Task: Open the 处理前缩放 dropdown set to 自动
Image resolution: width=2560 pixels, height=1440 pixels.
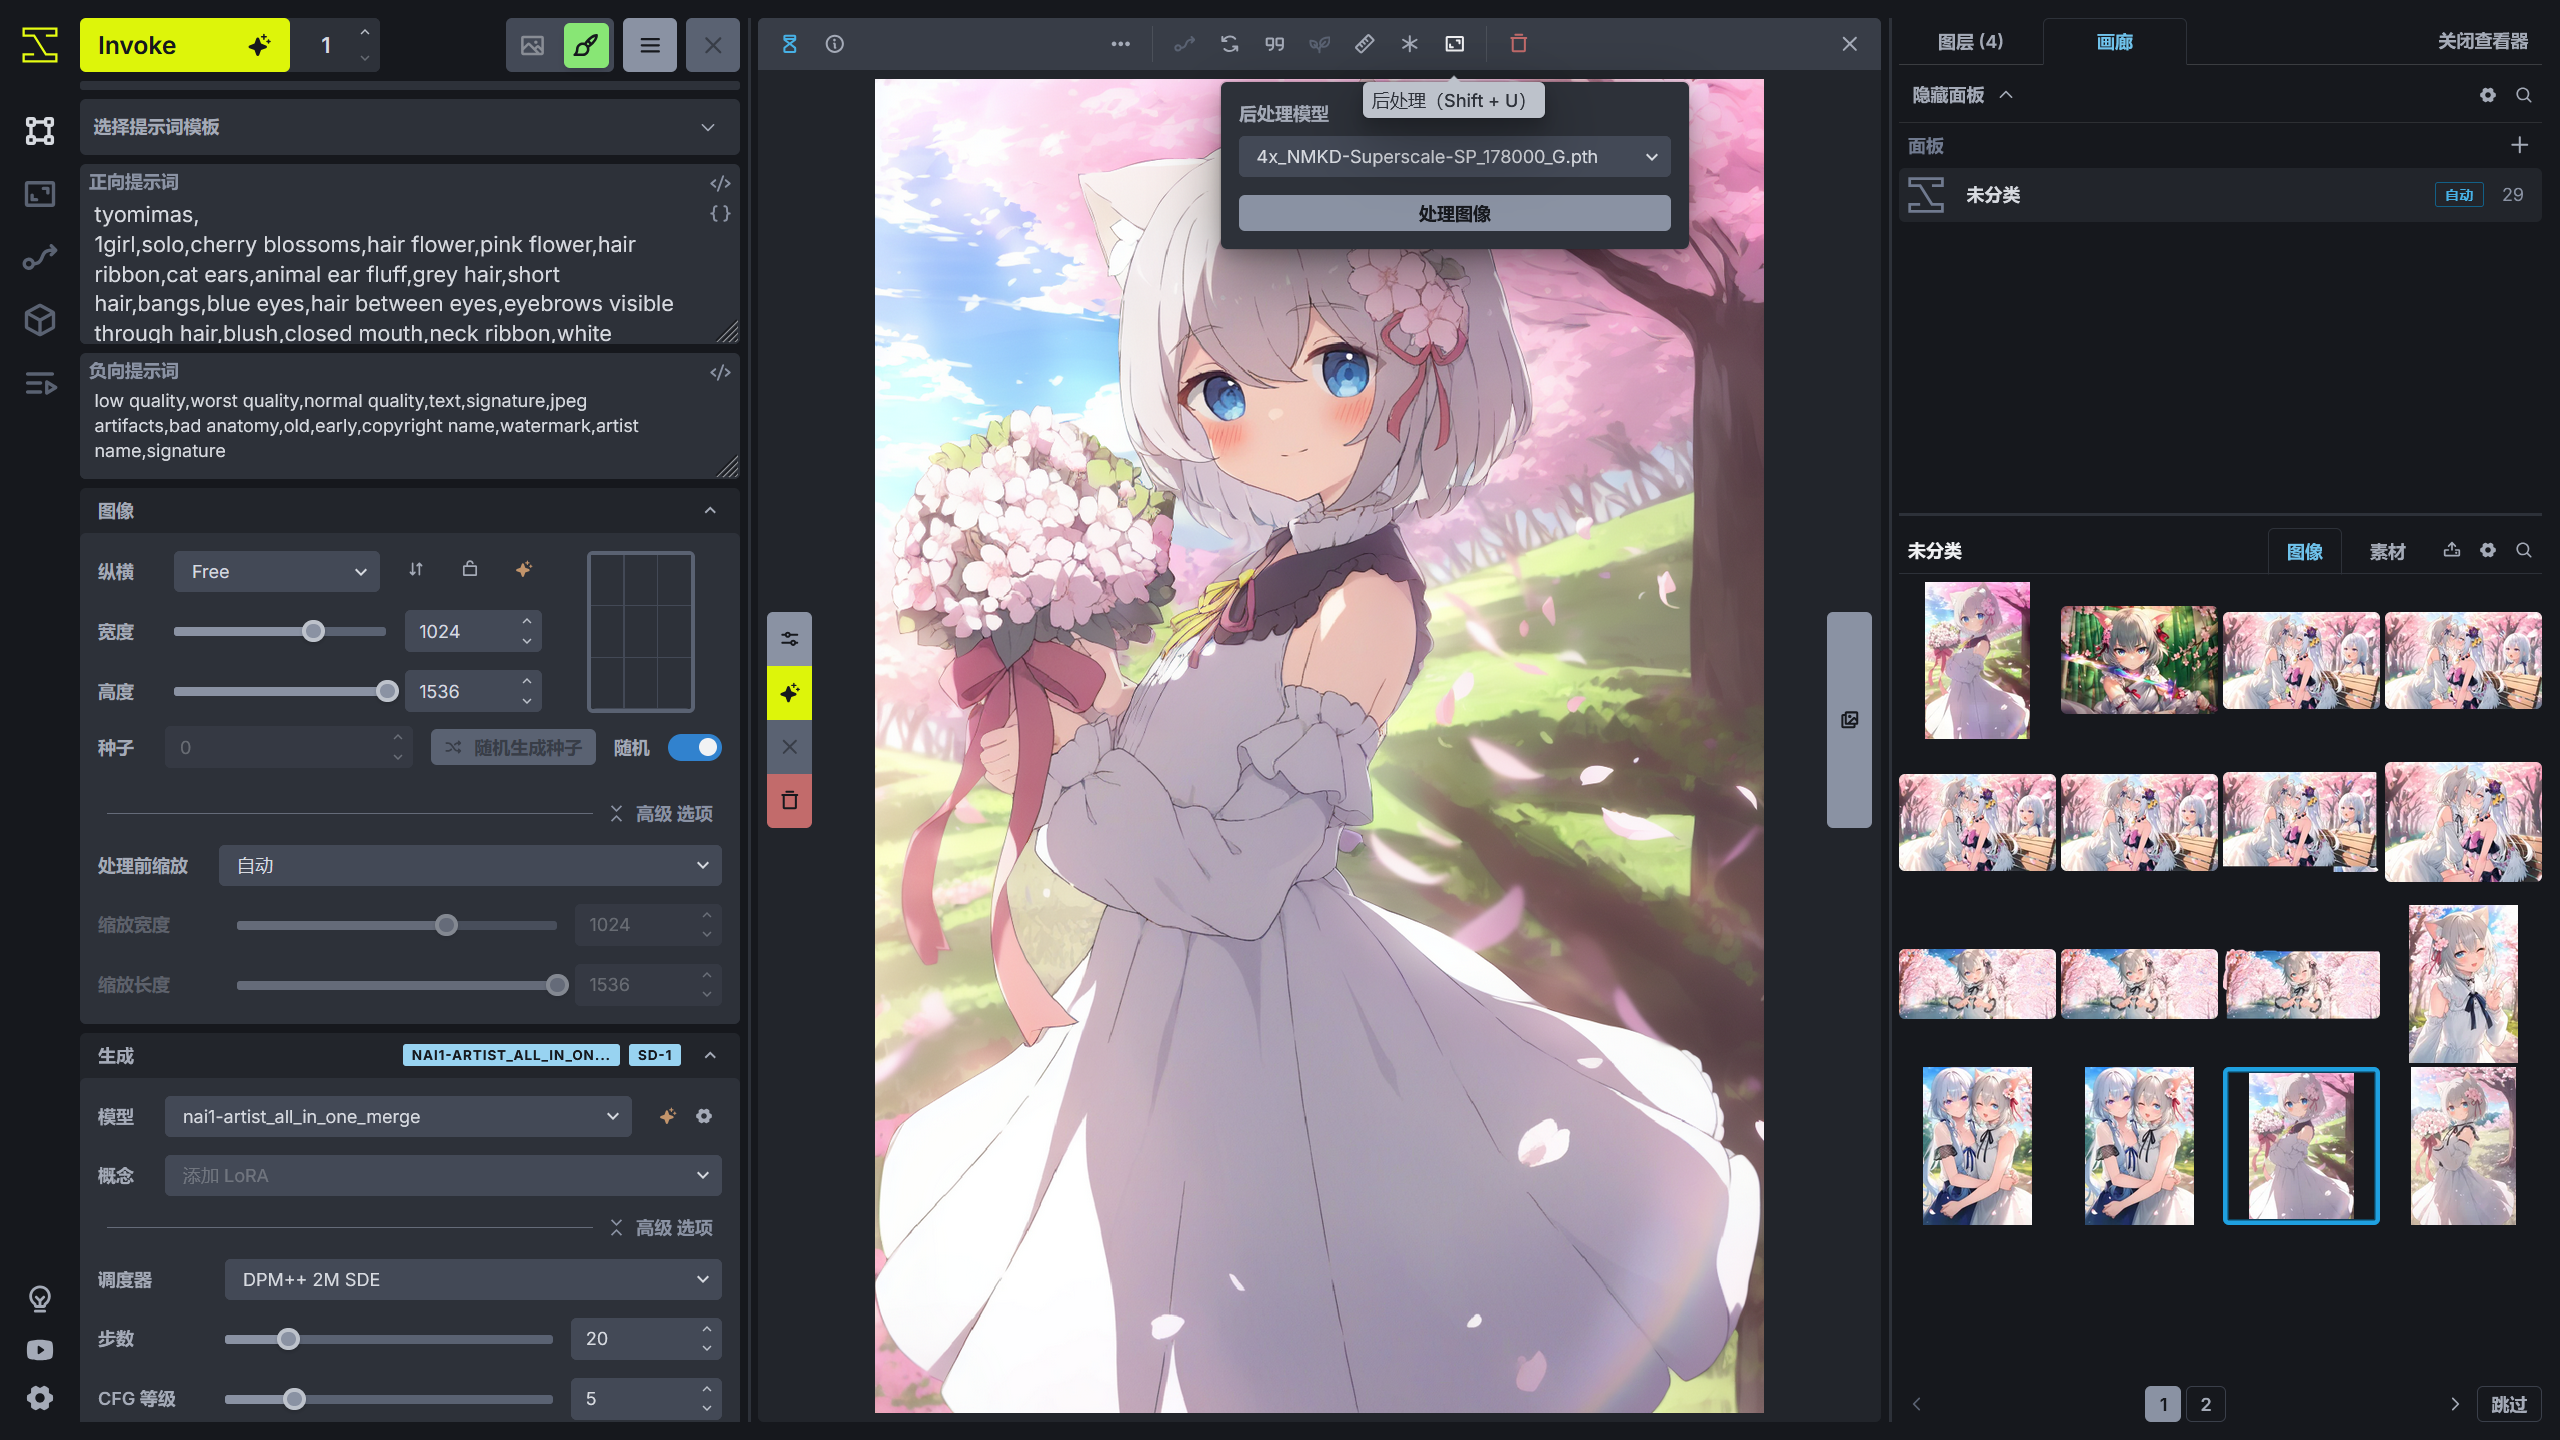Action: pos(469,865)
